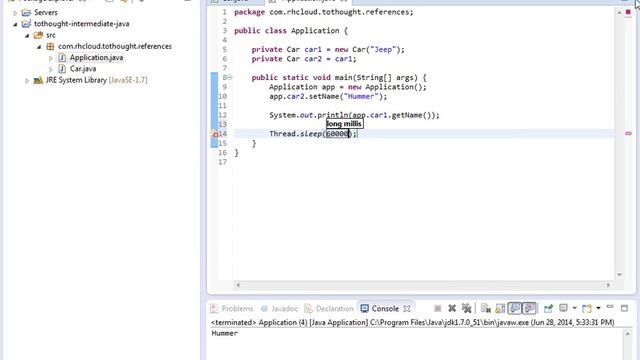This screenshot has width=640, height=360.
Task: Remove all terminated launches with double-X icon
Action: [466, 309]
